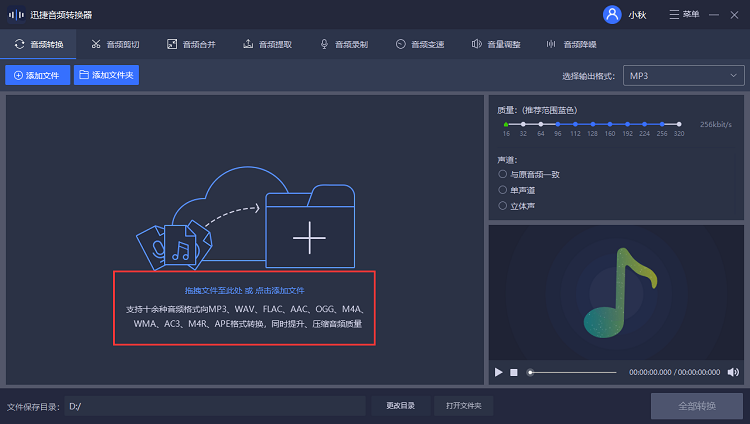Image resolution: width=750 pixels, height=424 pixels.
Task: Open the 音频转换 tab
Action: [x=38, y=45]
